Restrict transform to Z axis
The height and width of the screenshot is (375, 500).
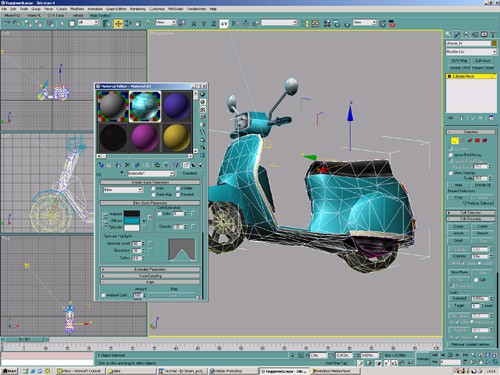[214, 24]
